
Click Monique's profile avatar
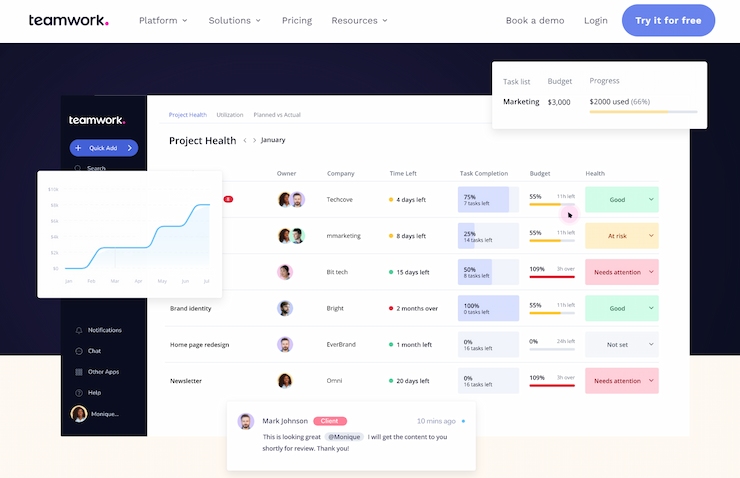[79, 414]
